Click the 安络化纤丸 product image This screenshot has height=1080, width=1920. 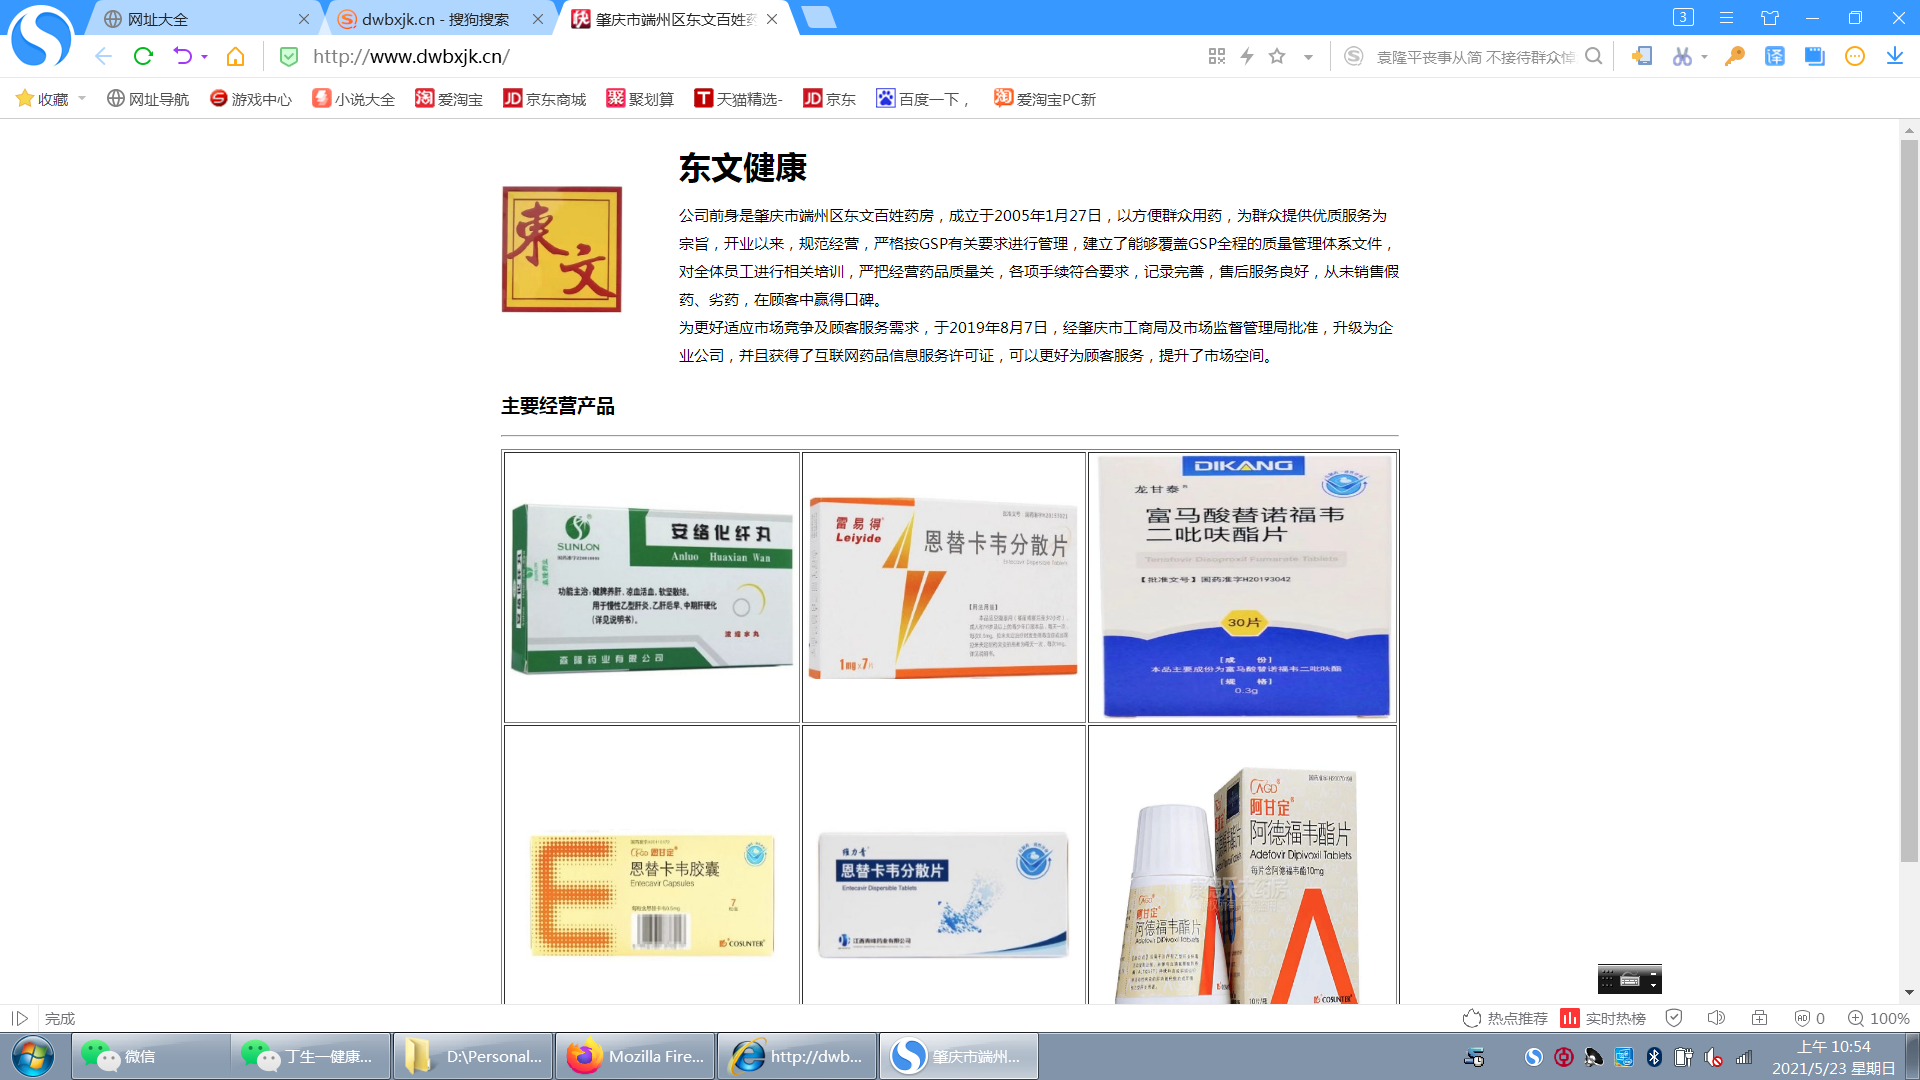(651, 587)
